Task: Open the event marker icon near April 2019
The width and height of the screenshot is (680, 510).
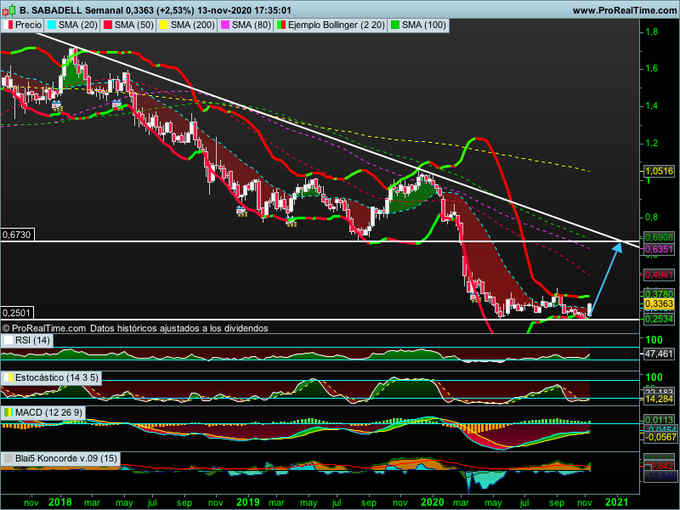Action: click(x=291, y=222)
